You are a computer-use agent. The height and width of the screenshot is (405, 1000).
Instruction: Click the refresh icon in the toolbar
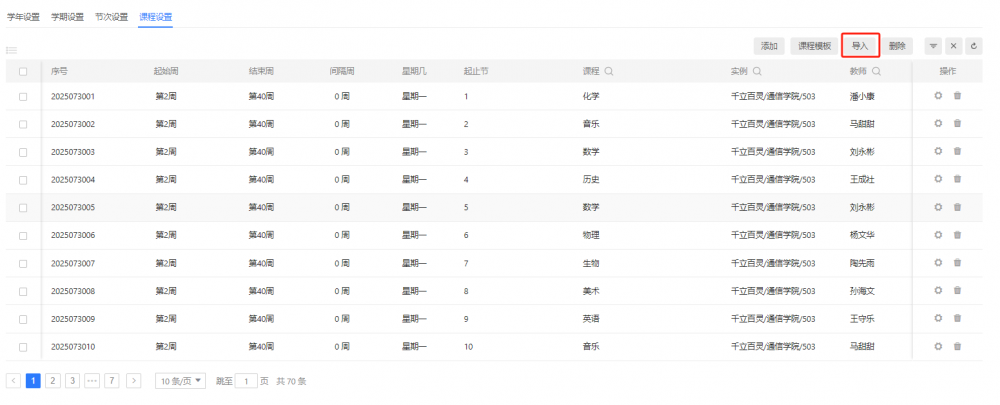coord(973,46)
